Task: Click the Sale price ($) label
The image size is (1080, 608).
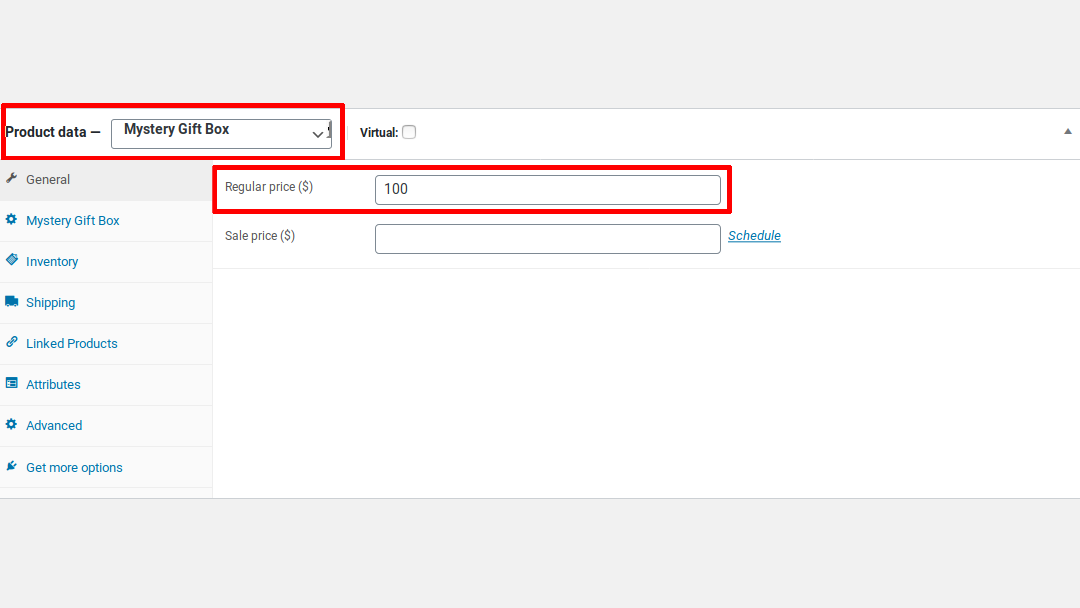Action: coord(260,236)
